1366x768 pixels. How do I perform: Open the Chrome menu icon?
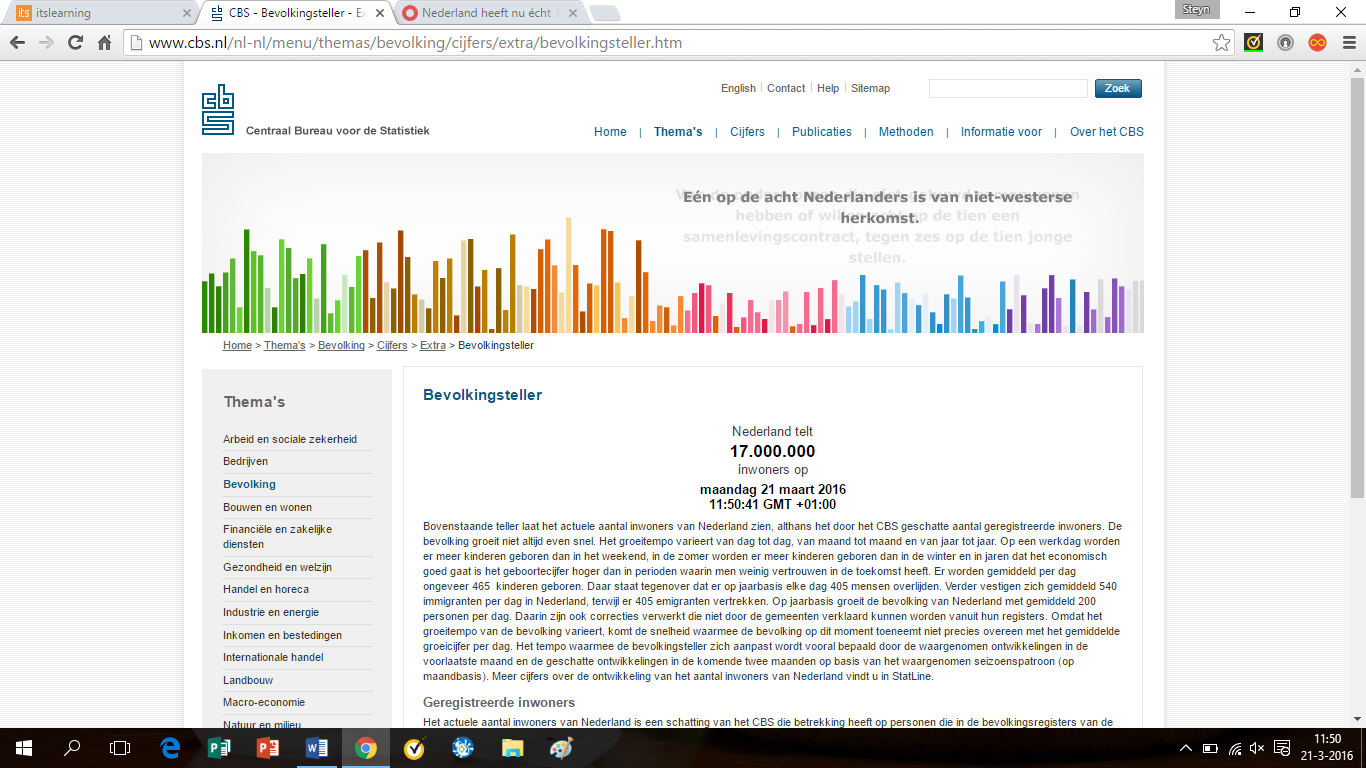tap(1348, 43)
